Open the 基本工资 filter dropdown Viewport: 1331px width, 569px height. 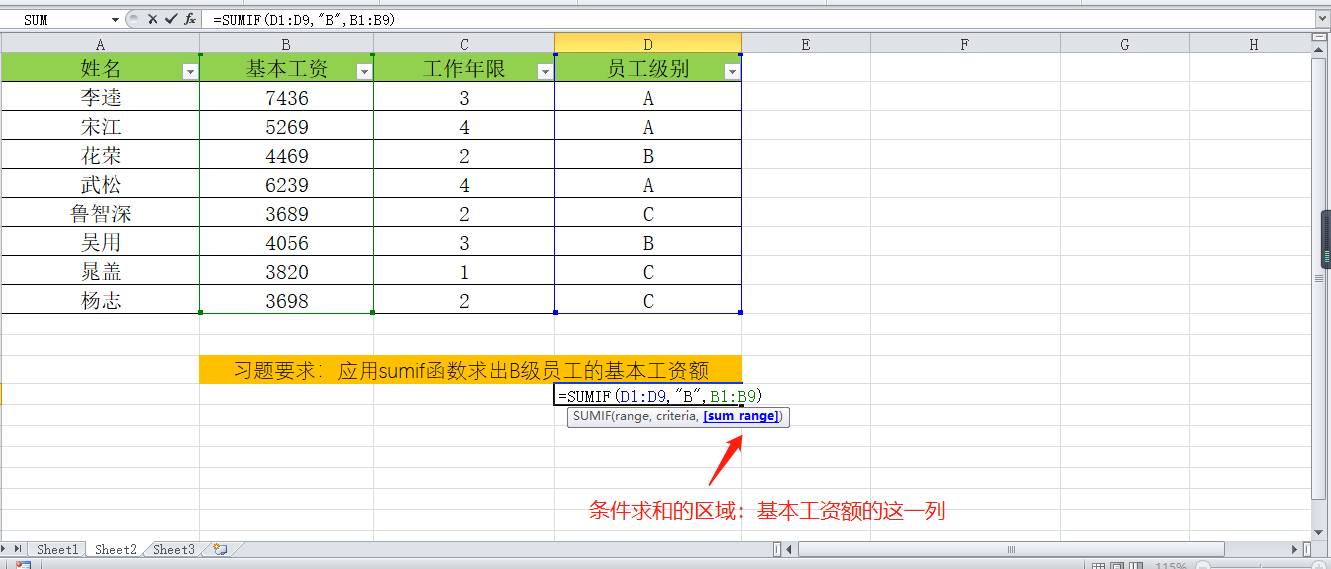[x=364, y=71]
